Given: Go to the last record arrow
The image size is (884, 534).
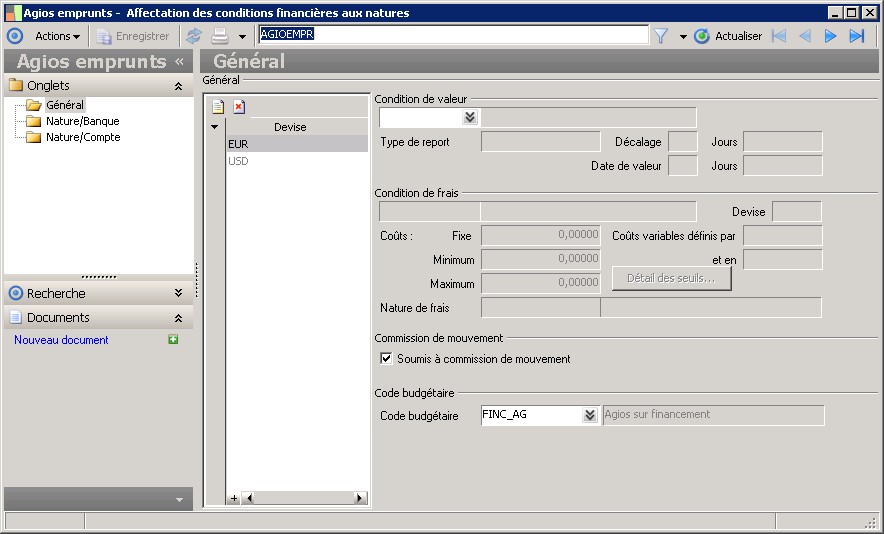Looking at the screenshot, I should [856, 36].
